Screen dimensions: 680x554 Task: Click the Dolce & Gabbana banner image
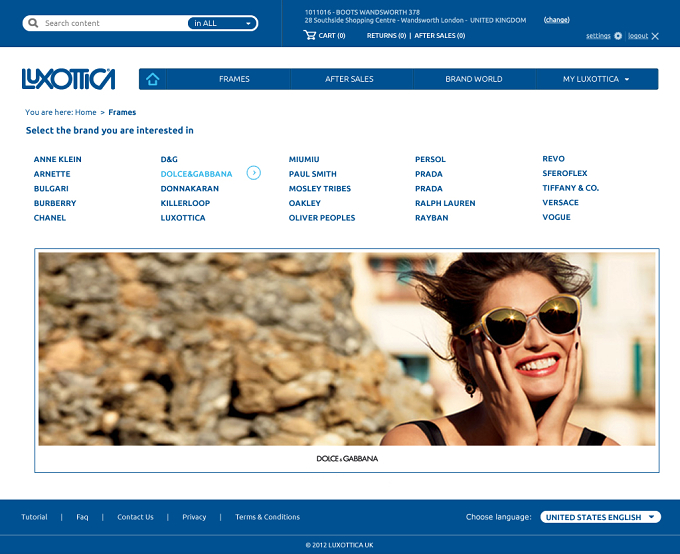(x=347, y=349)
